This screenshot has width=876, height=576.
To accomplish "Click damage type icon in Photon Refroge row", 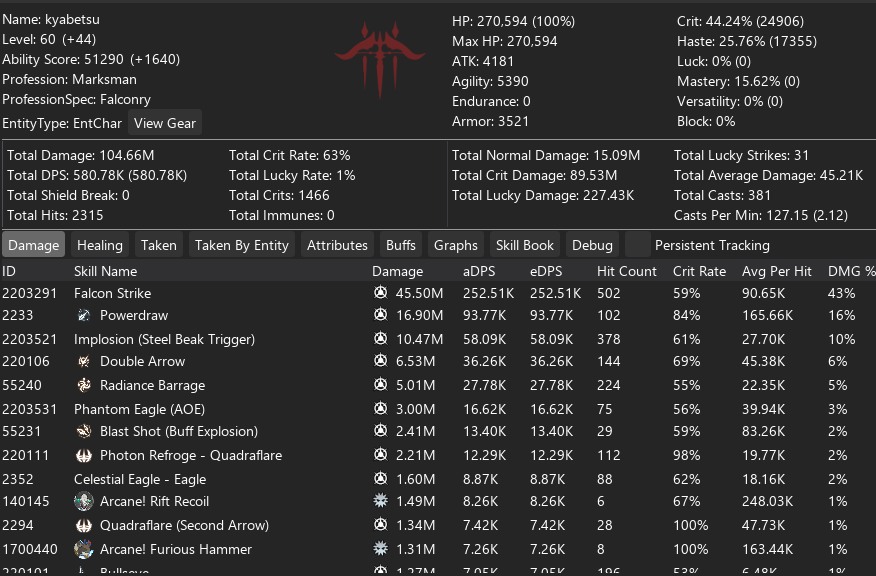I will click(x=380, y=455).
